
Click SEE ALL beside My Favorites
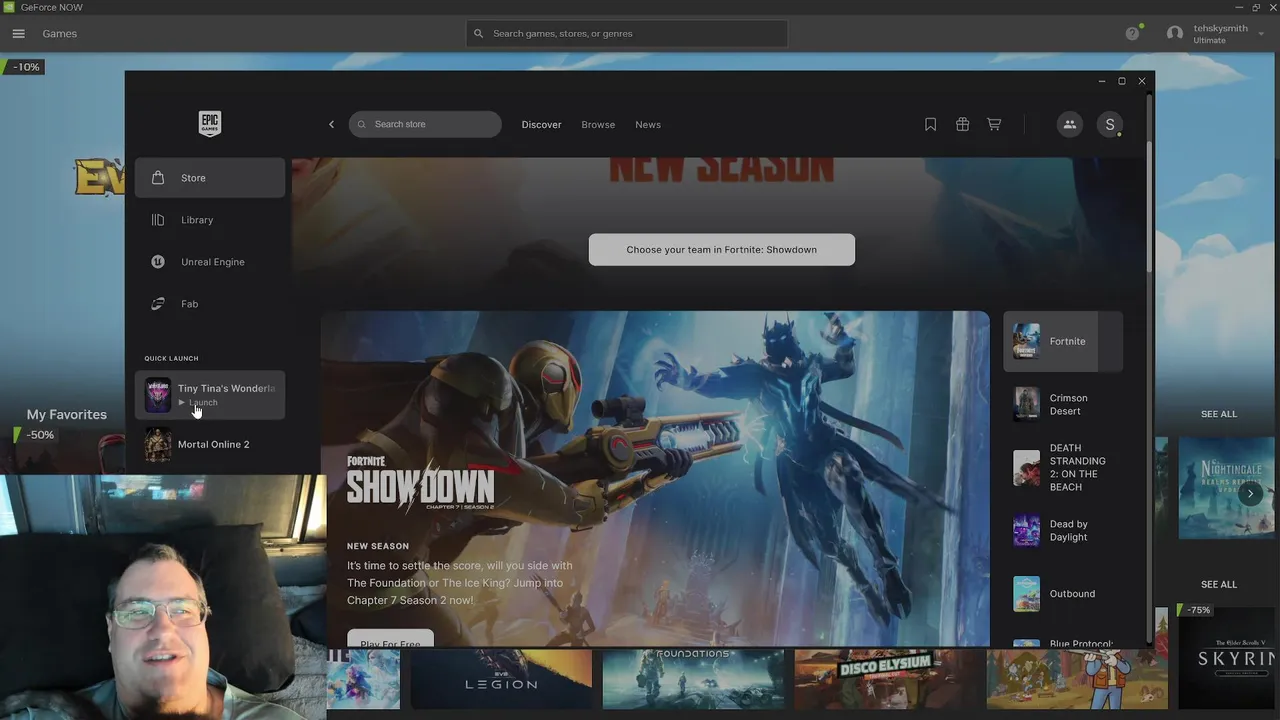1218,414
